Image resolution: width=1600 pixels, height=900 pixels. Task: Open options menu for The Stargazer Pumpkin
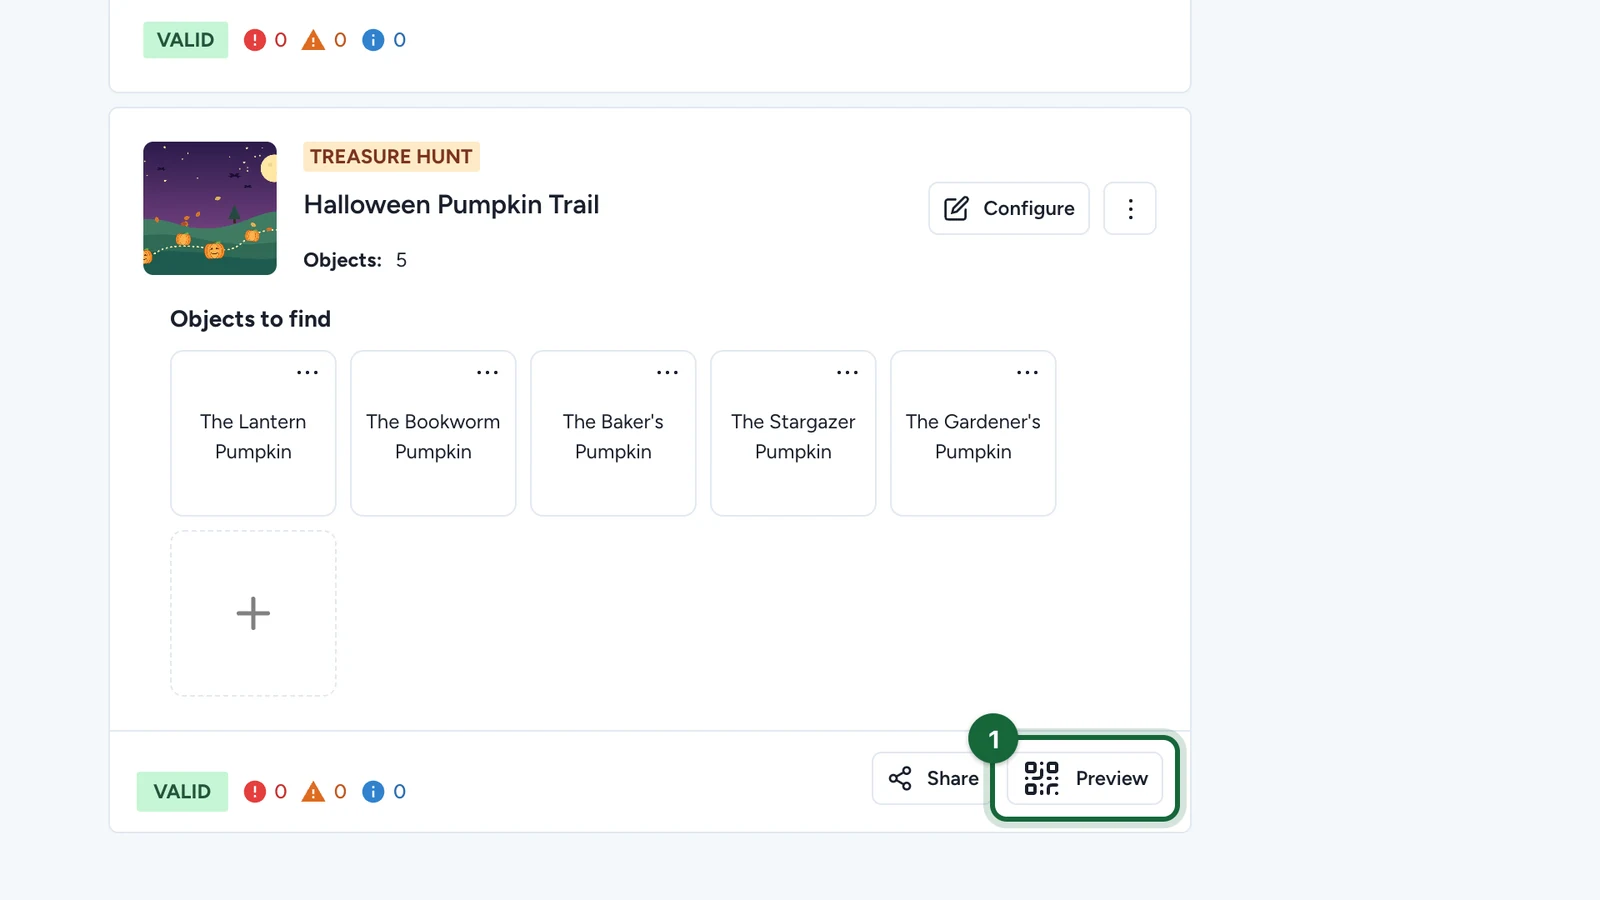coord(847,372)
